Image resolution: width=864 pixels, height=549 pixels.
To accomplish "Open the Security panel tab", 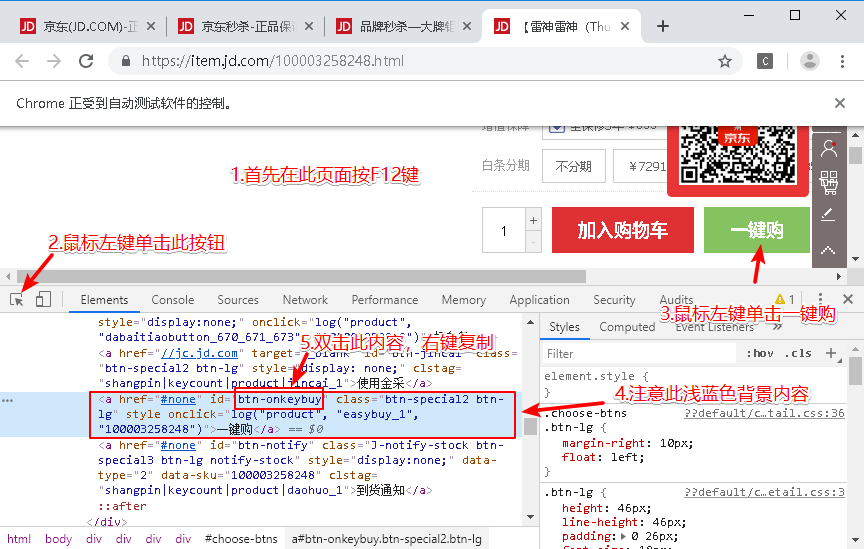I will click(x=614, y=300).
